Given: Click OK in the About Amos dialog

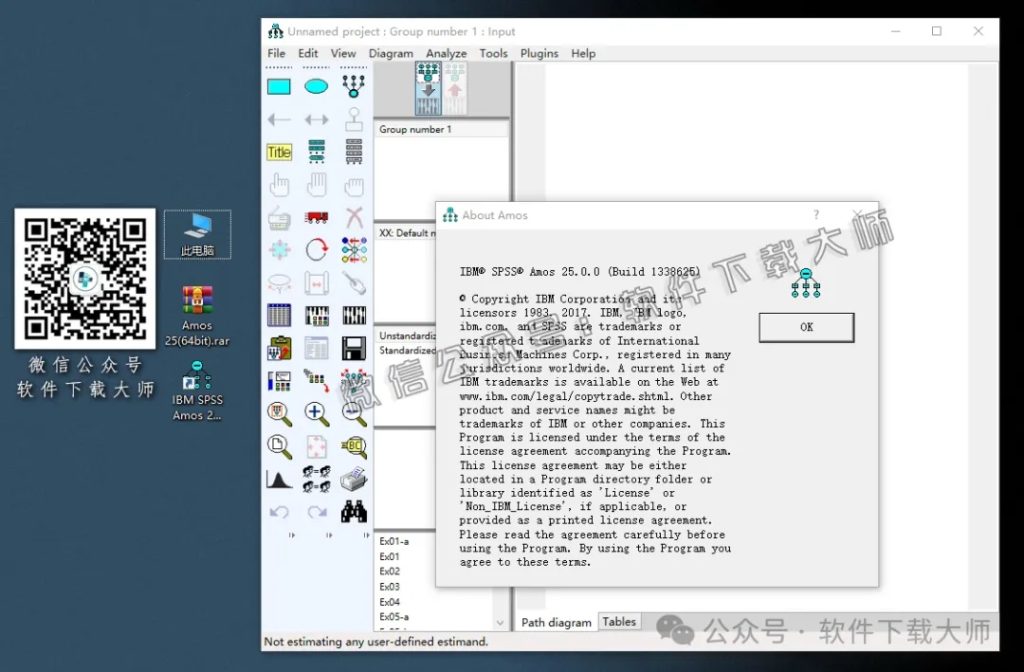Looking at the screenshot, I should 806,327.
